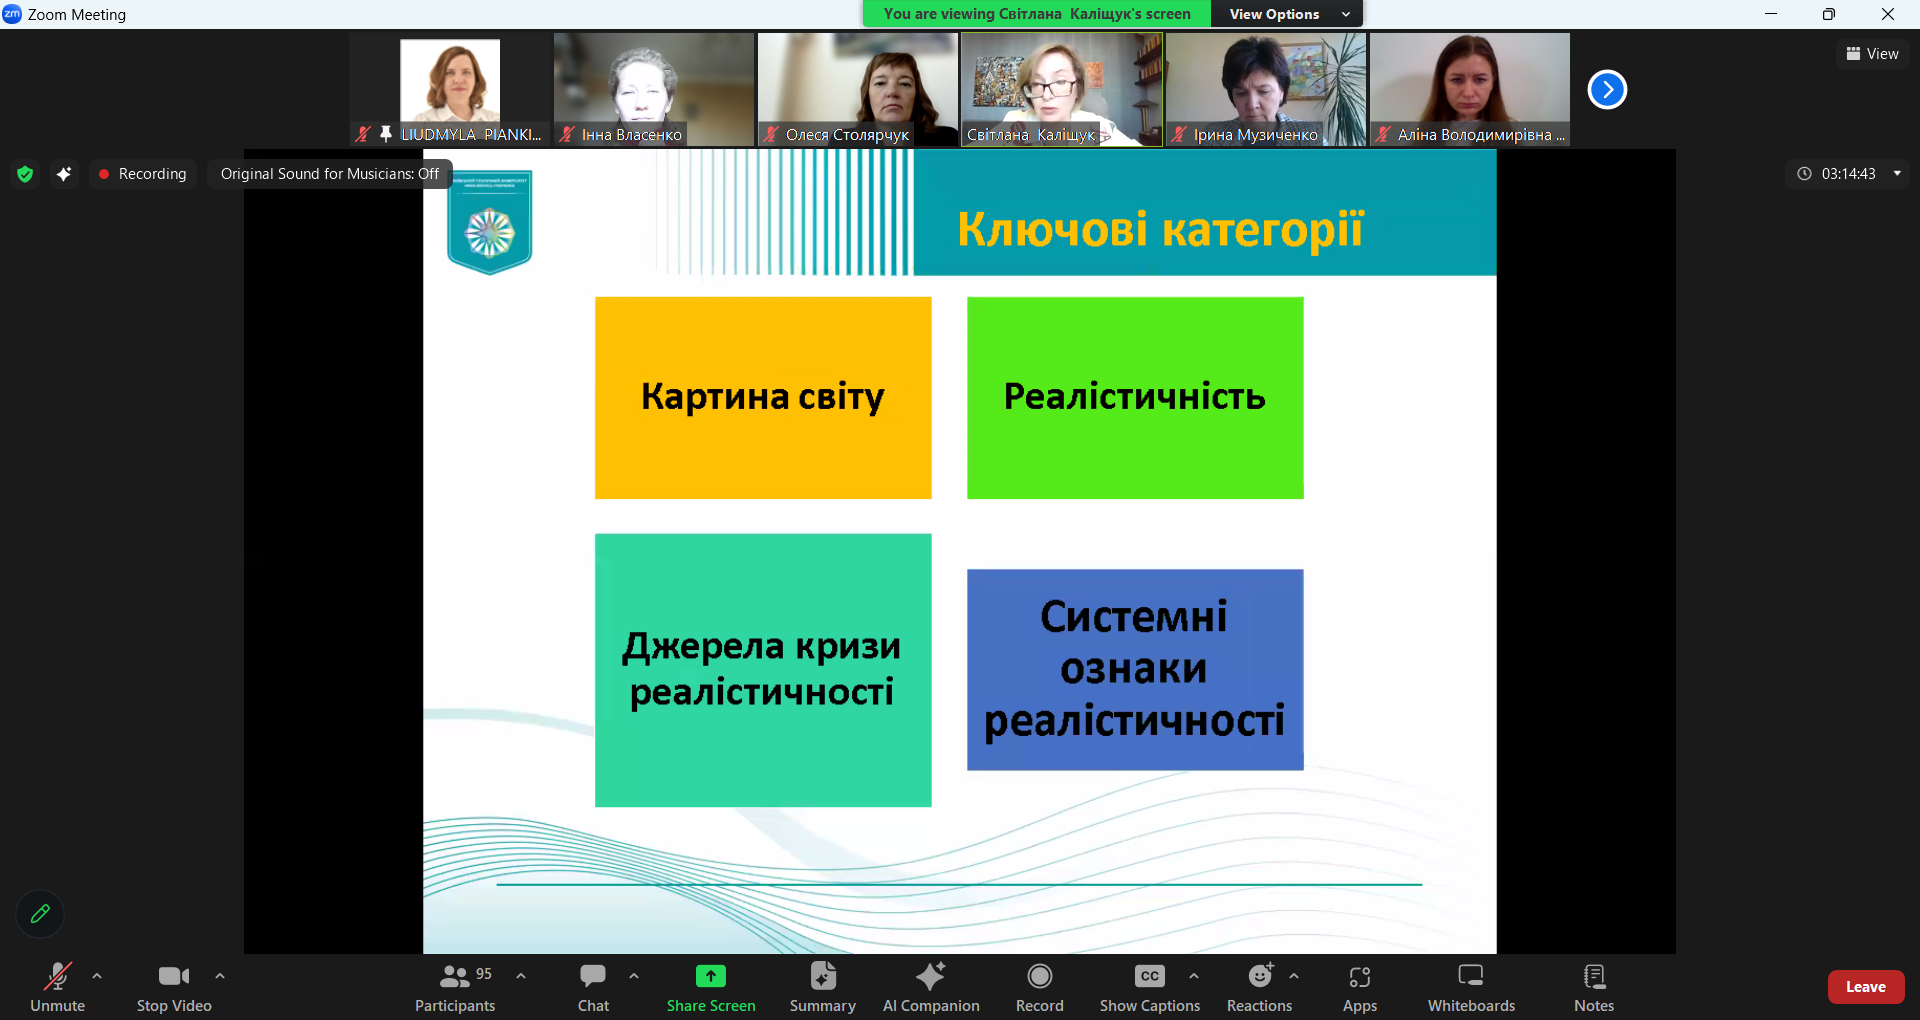Unmute the microphone
The width and height of the screenshot is (1920, 1020).
pos(57,986)
